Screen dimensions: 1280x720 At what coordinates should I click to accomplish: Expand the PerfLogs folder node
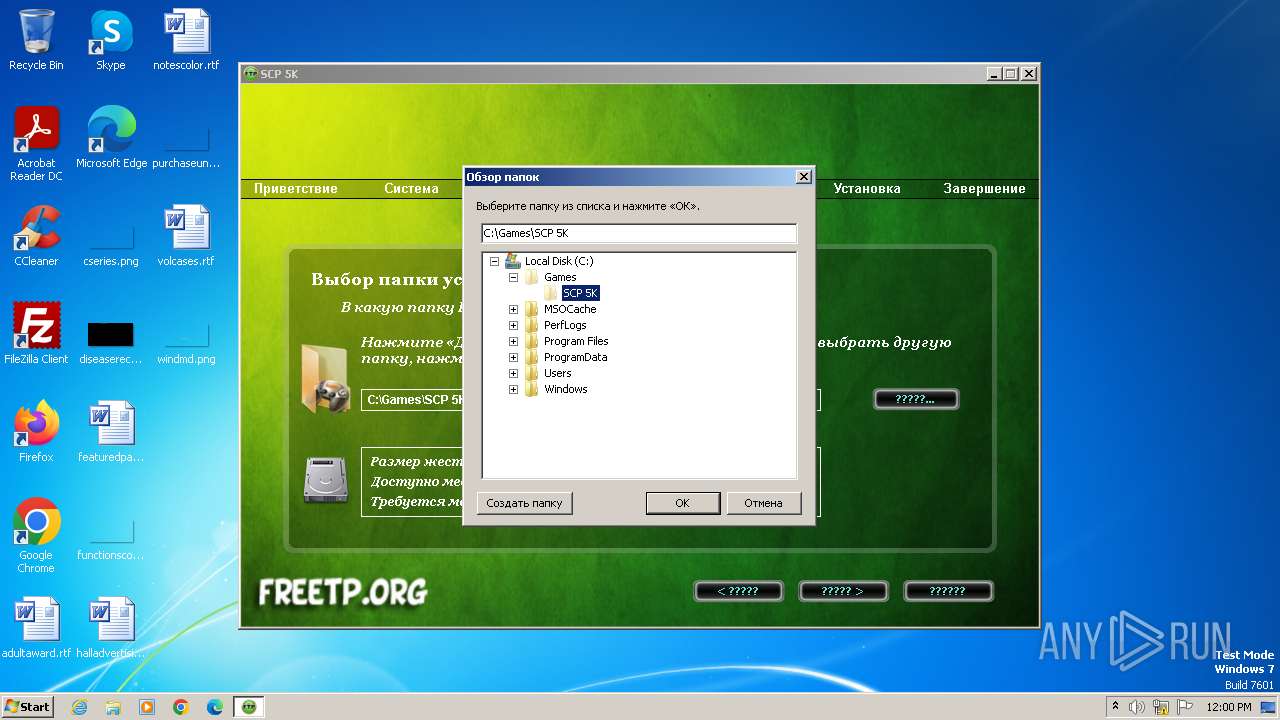(513, 325)
